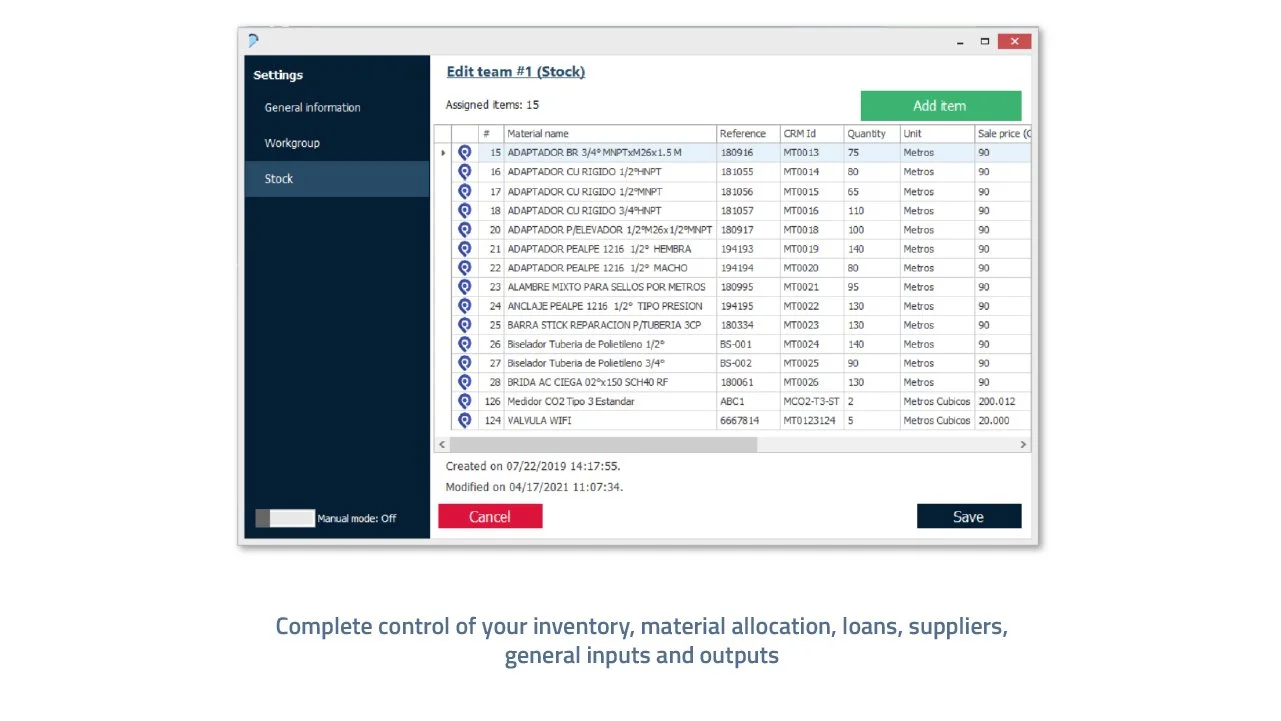Select Medidor CO2 Tipo 3 Estandar cell
The height and width of the screenshot is (721, 1281).
(x=610, y=401)
